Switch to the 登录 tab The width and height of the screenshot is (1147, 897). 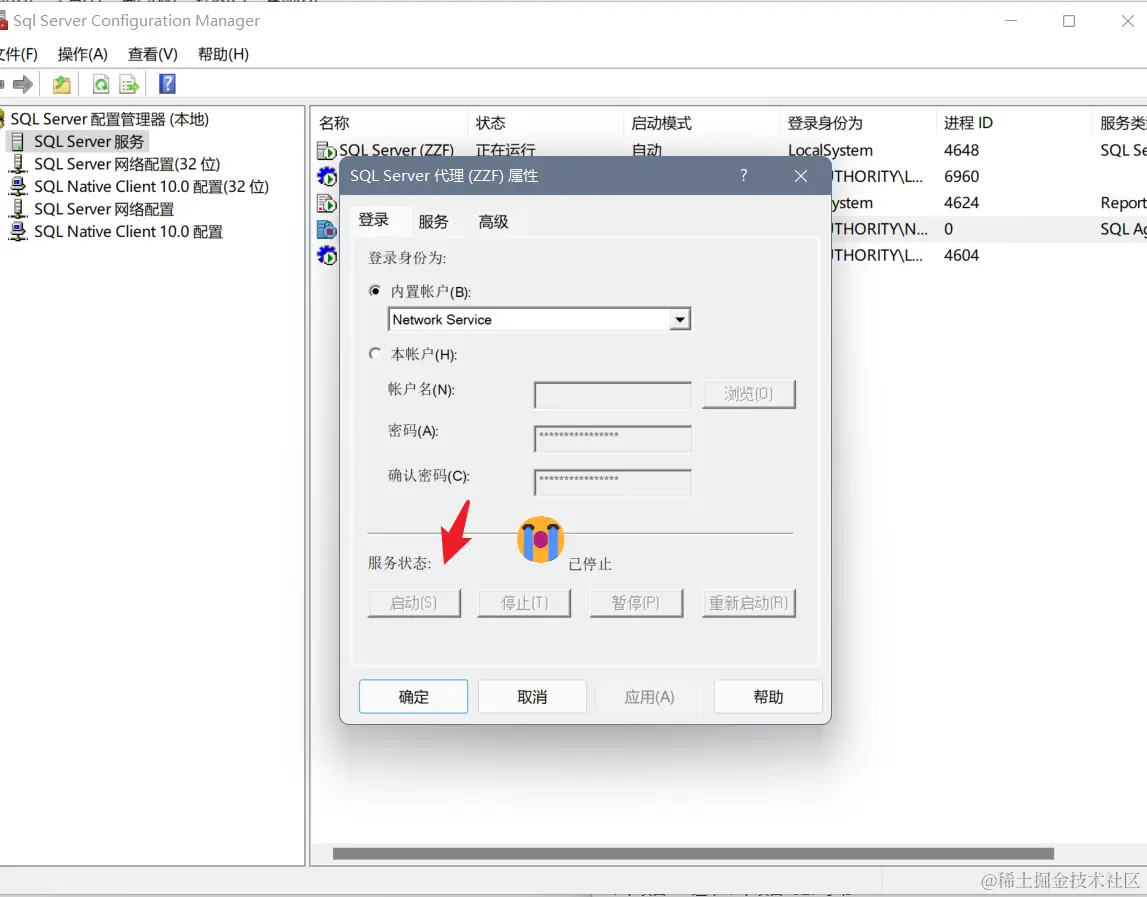click(x=374, y=220)
